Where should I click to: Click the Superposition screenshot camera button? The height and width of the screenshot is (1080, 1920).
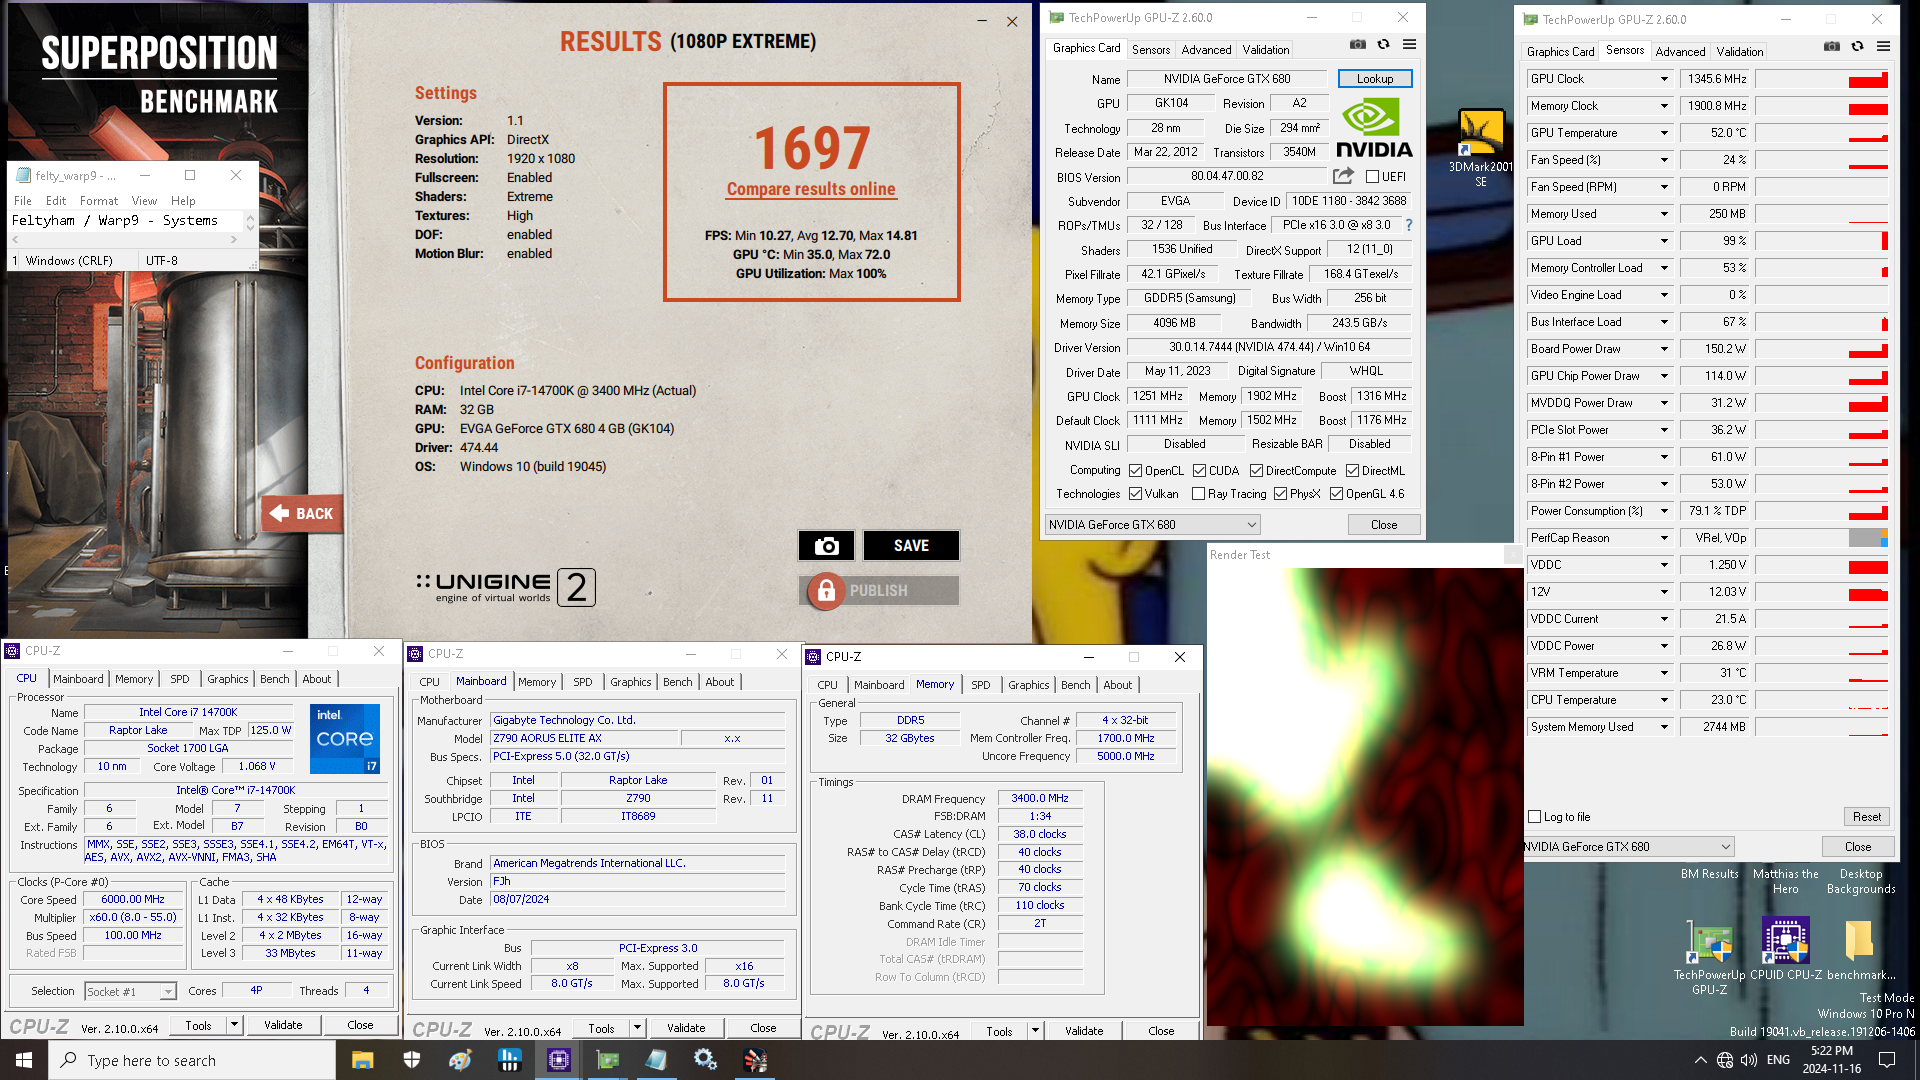point(826,545)
